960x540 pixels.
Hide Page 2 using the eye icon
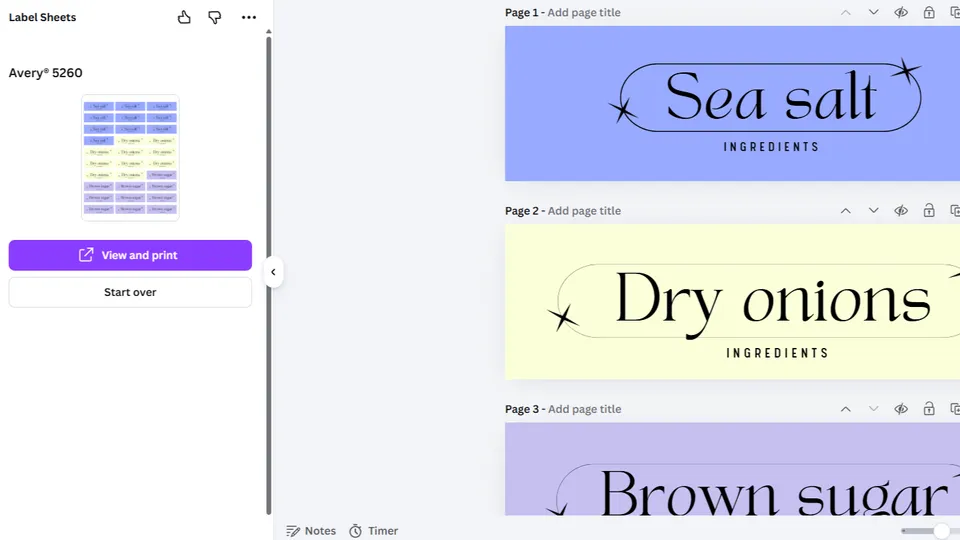pos(901,211)
